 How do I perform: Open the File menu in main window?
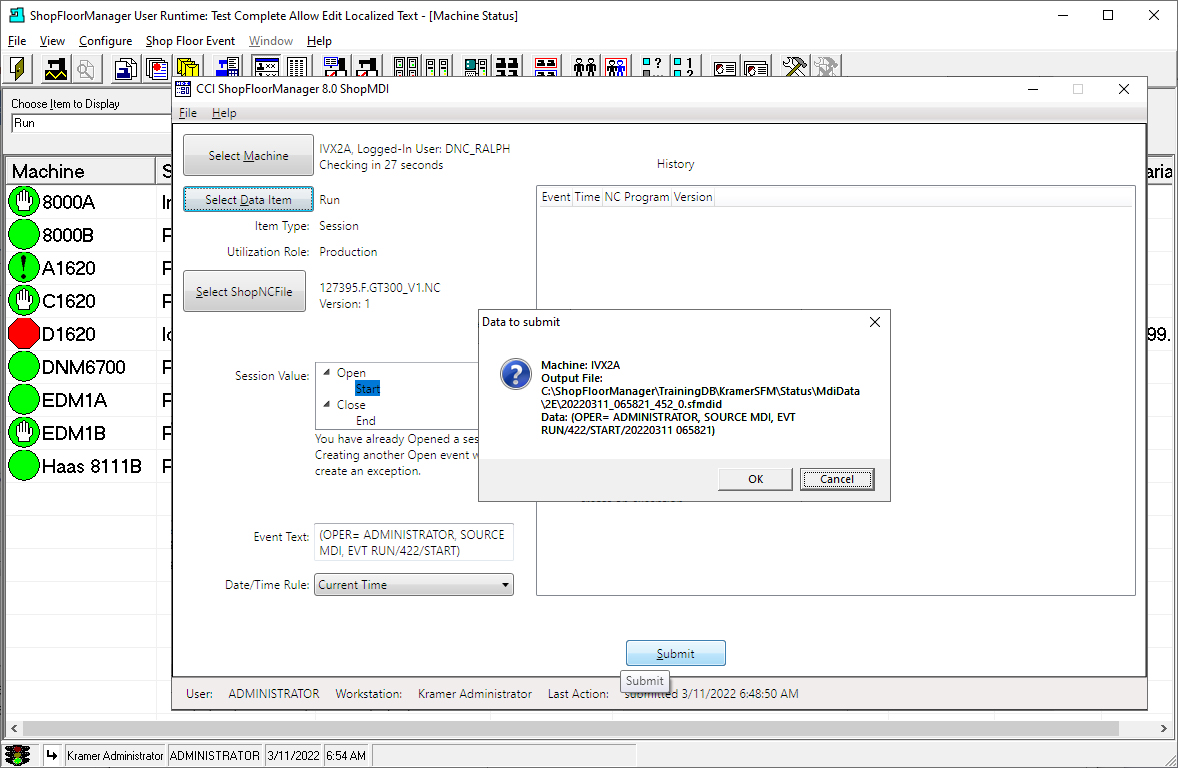[x=17, y=41]
